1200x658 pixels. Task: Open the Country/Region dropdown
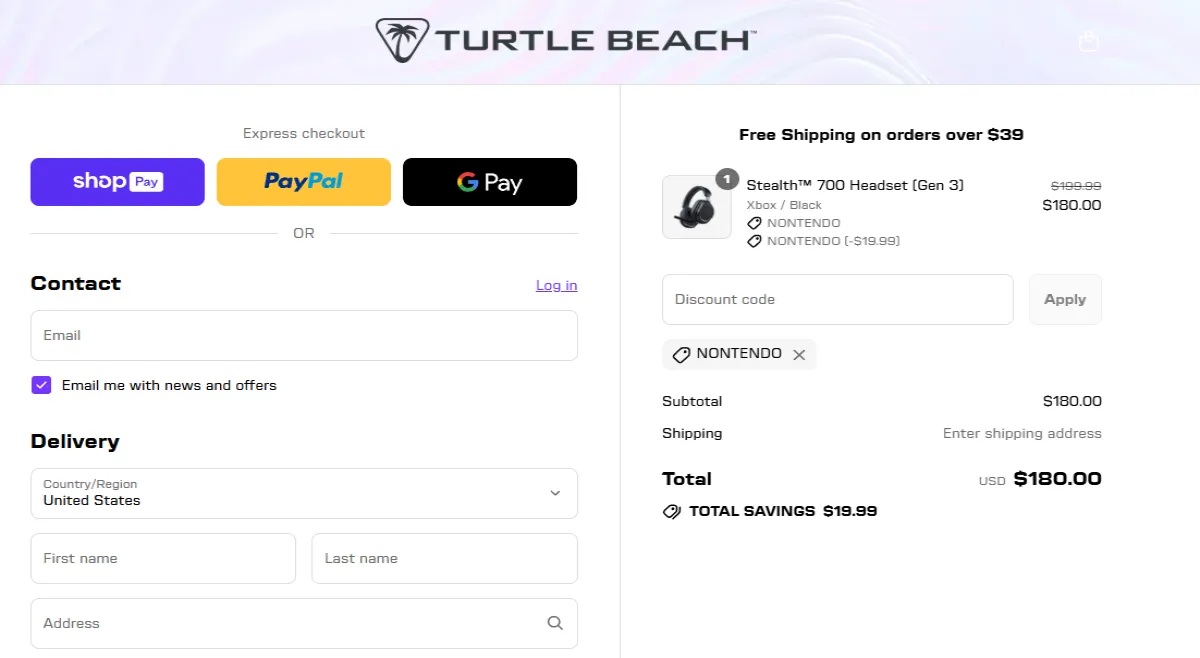point(304,493)
